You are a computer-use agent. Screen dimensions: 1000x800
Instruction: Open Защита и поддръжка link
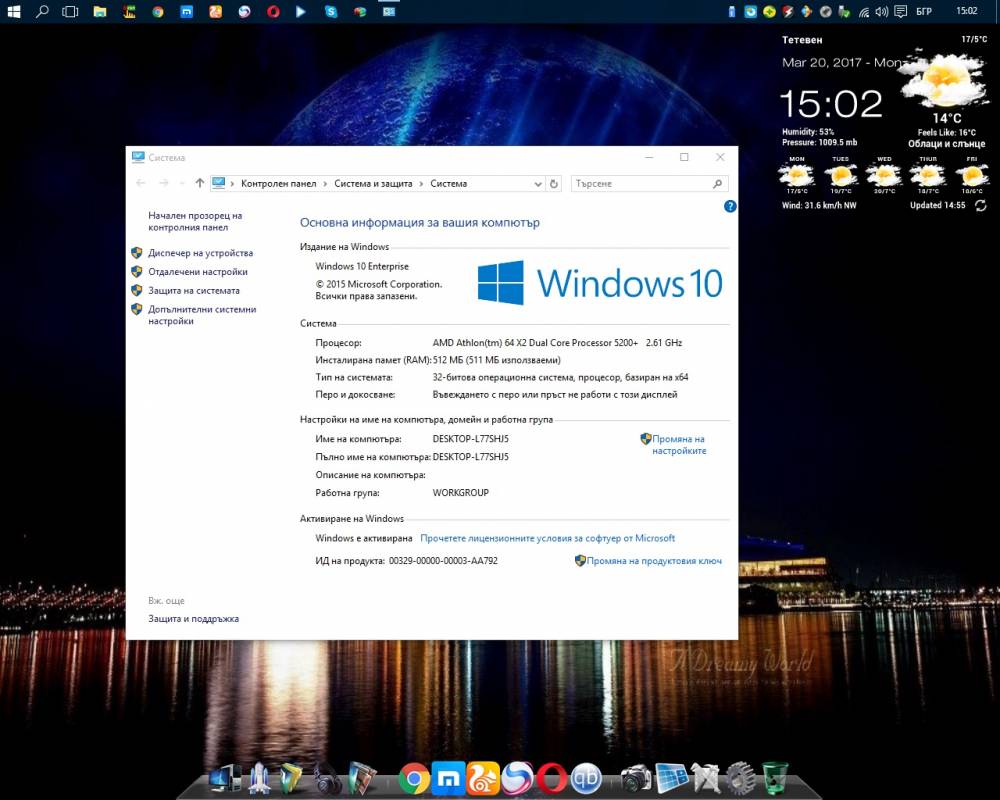(x=193, y=619)
